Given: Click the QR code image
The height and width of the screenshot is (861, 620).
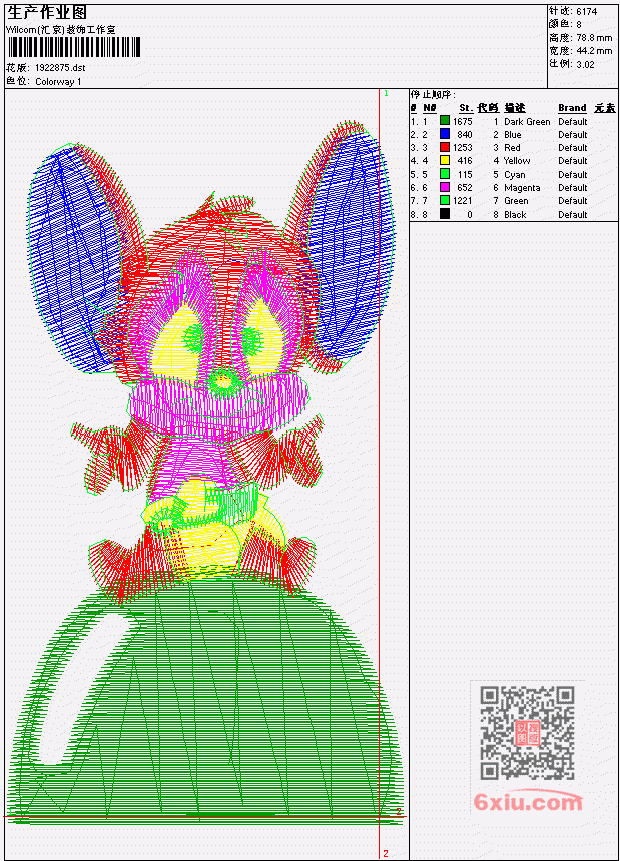Looking at the screenshot, I should point(527,732).
